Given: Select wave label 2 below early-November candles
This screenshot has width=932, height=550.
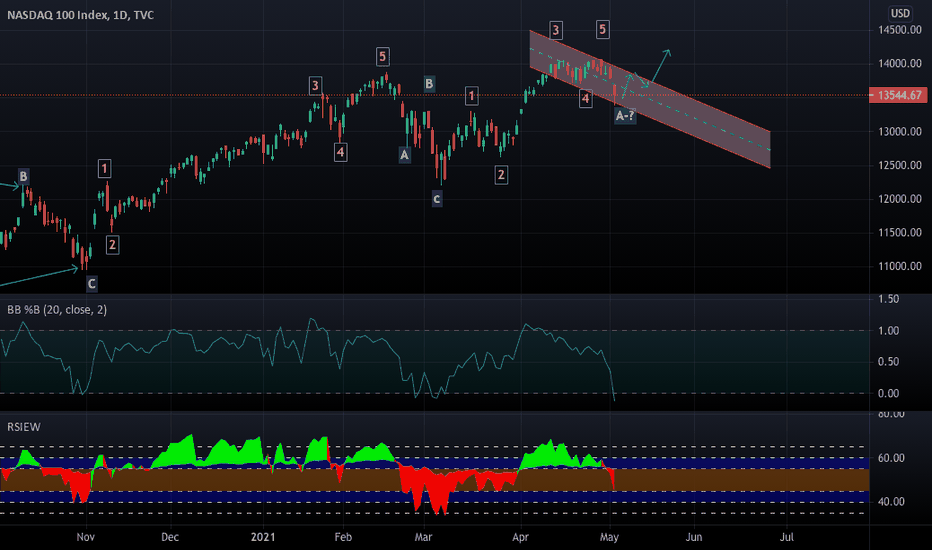Looking at the screenshot, I should click(112, 244).
